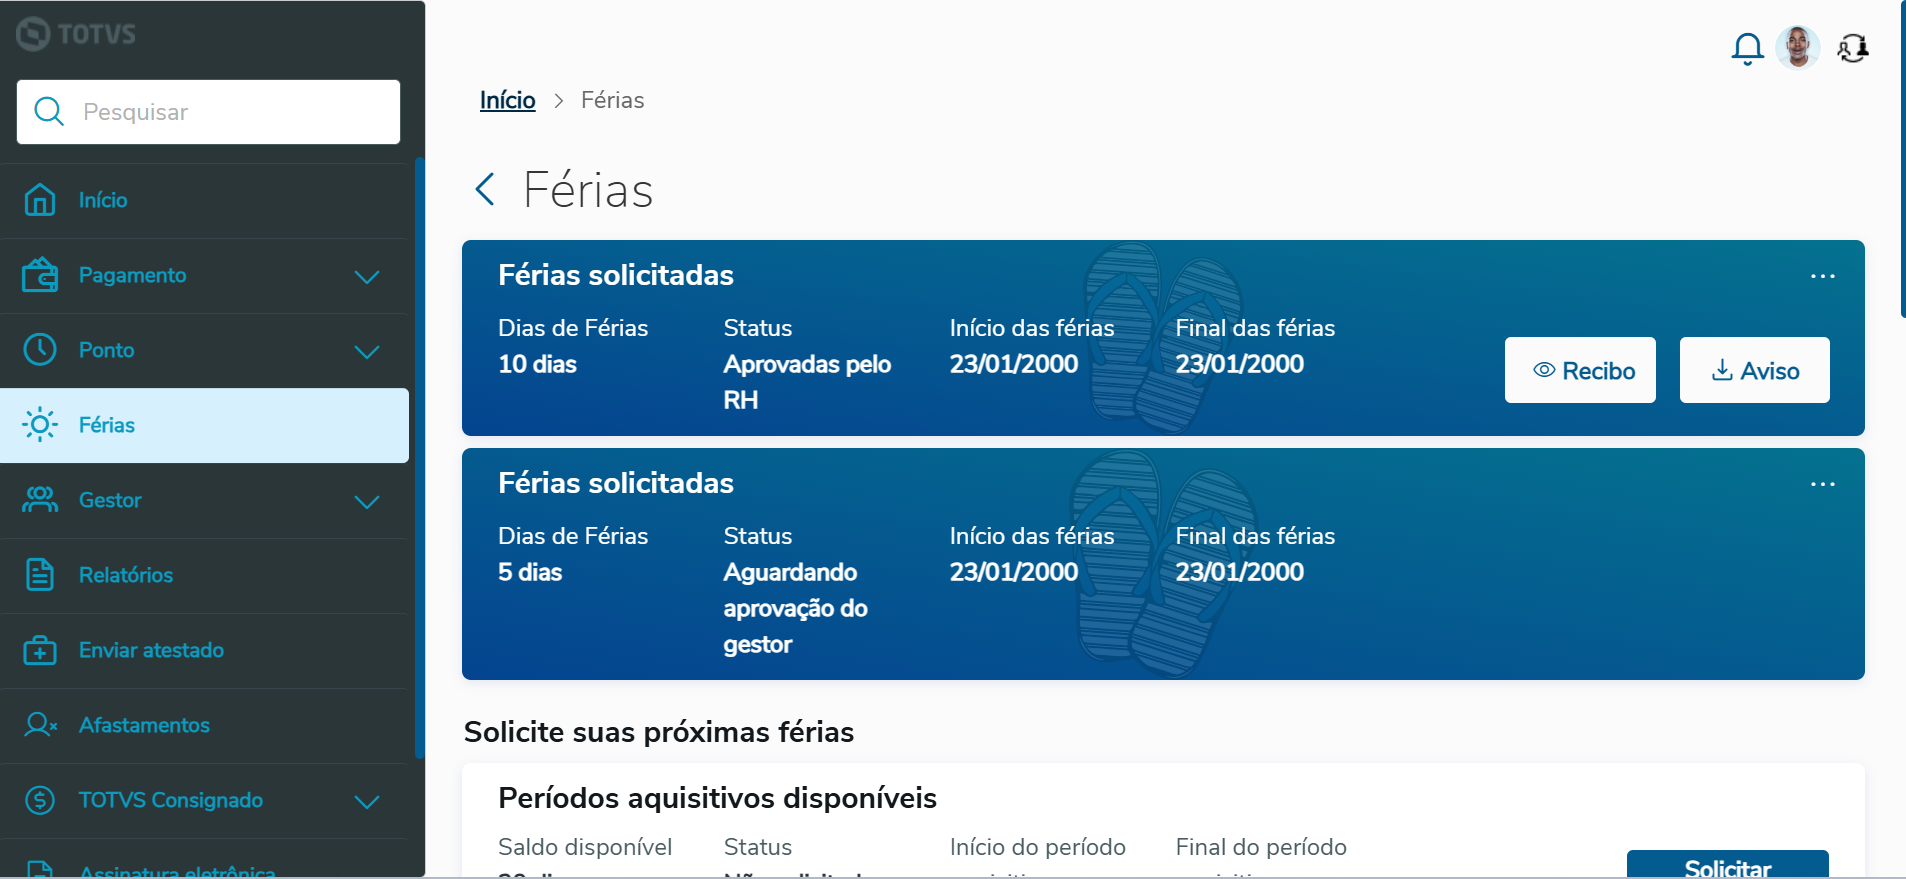Click the notifications bell icon
This screenshot has height=879, width=1906.
click(x=1747, y=48)
